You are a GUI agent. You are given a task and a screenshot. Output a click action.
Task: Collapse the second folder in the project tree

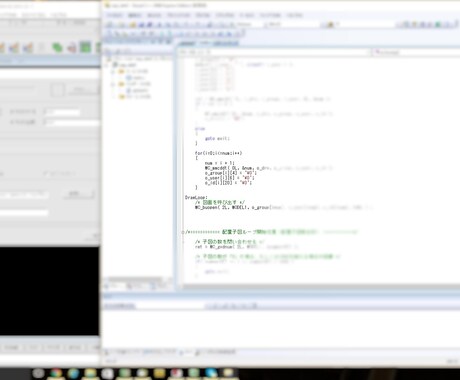pyautogui.click(x=113, y=84)
